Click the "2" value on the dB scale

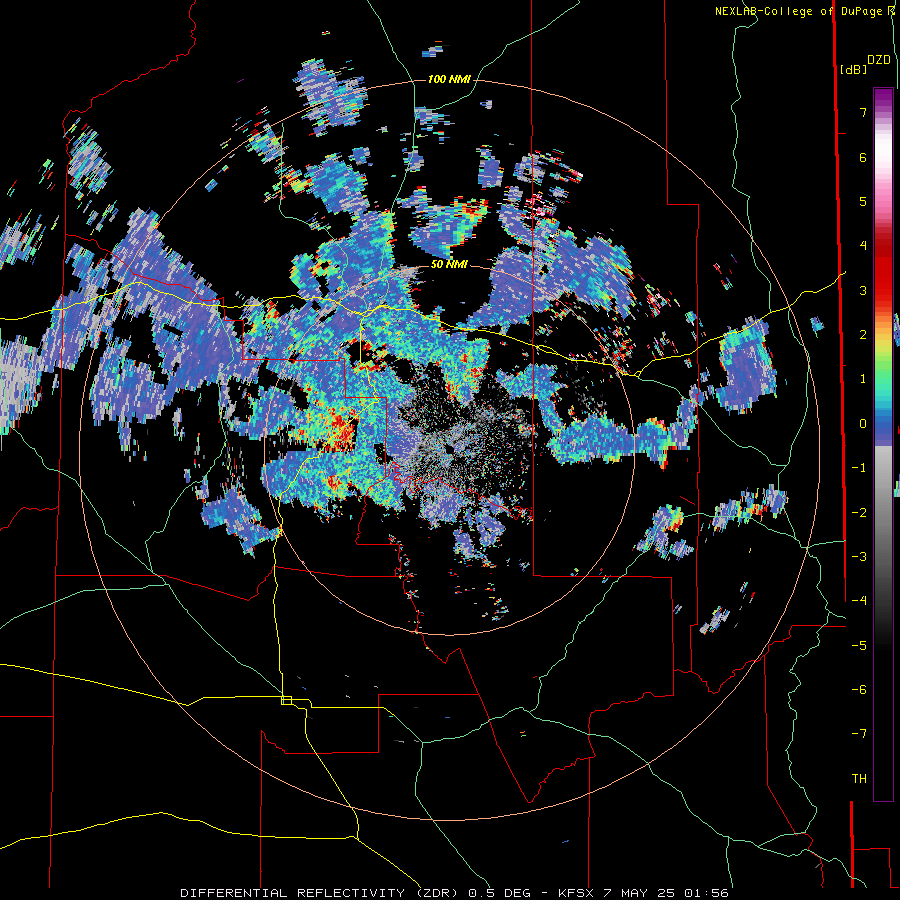[x=863, y=335]
